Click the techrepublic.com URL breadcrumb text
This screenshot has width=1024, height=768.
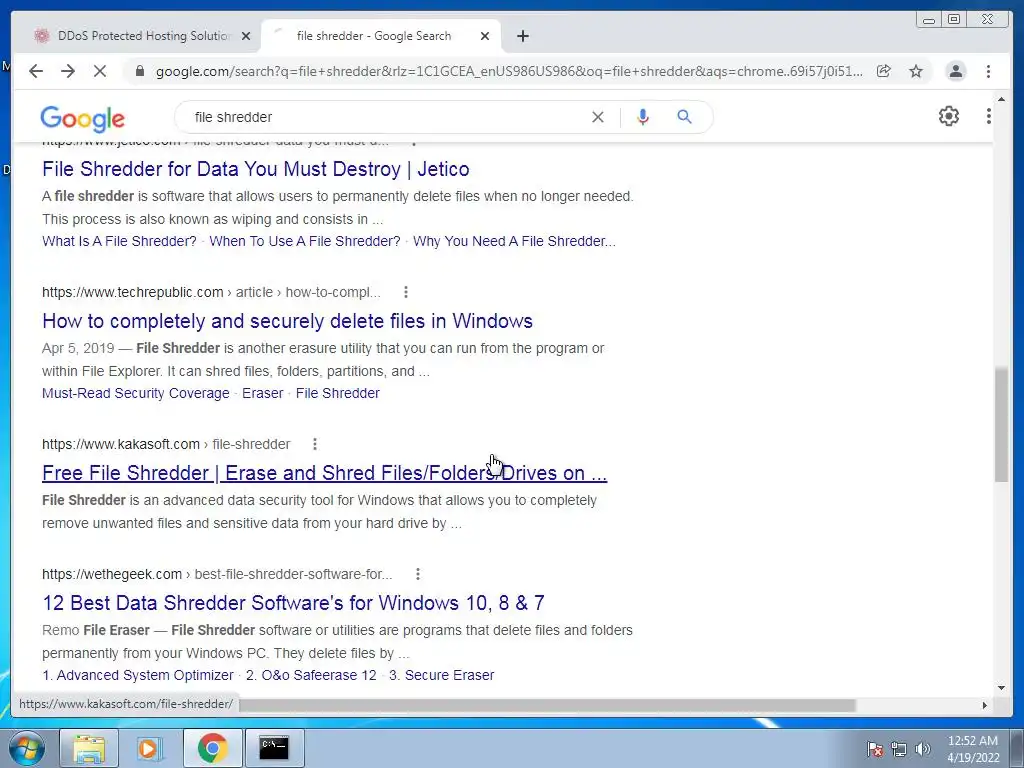[x=211, y=292]
